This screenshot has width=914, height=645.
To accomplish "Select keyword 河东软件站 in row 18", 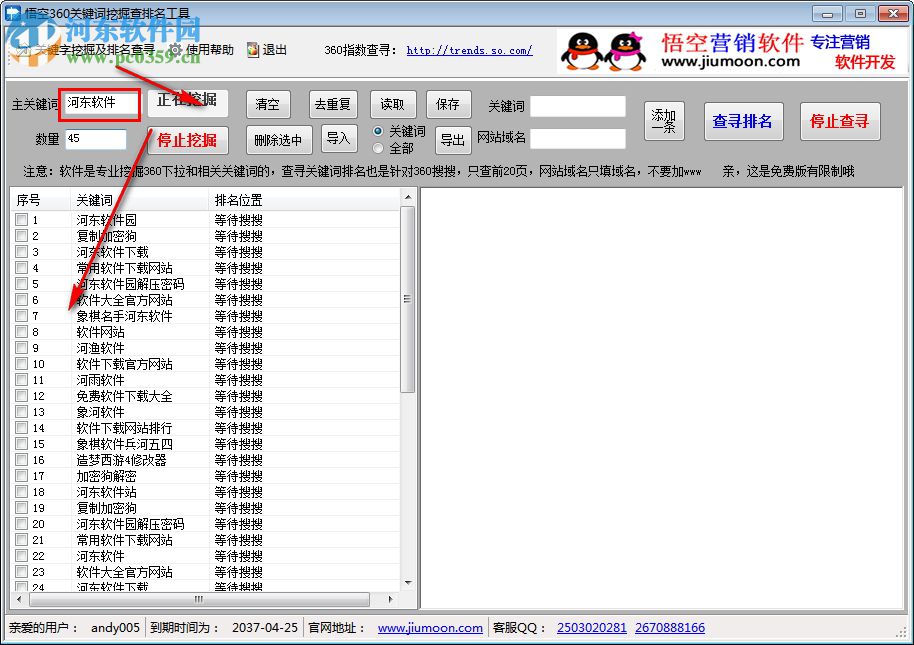I will [106, 492].
